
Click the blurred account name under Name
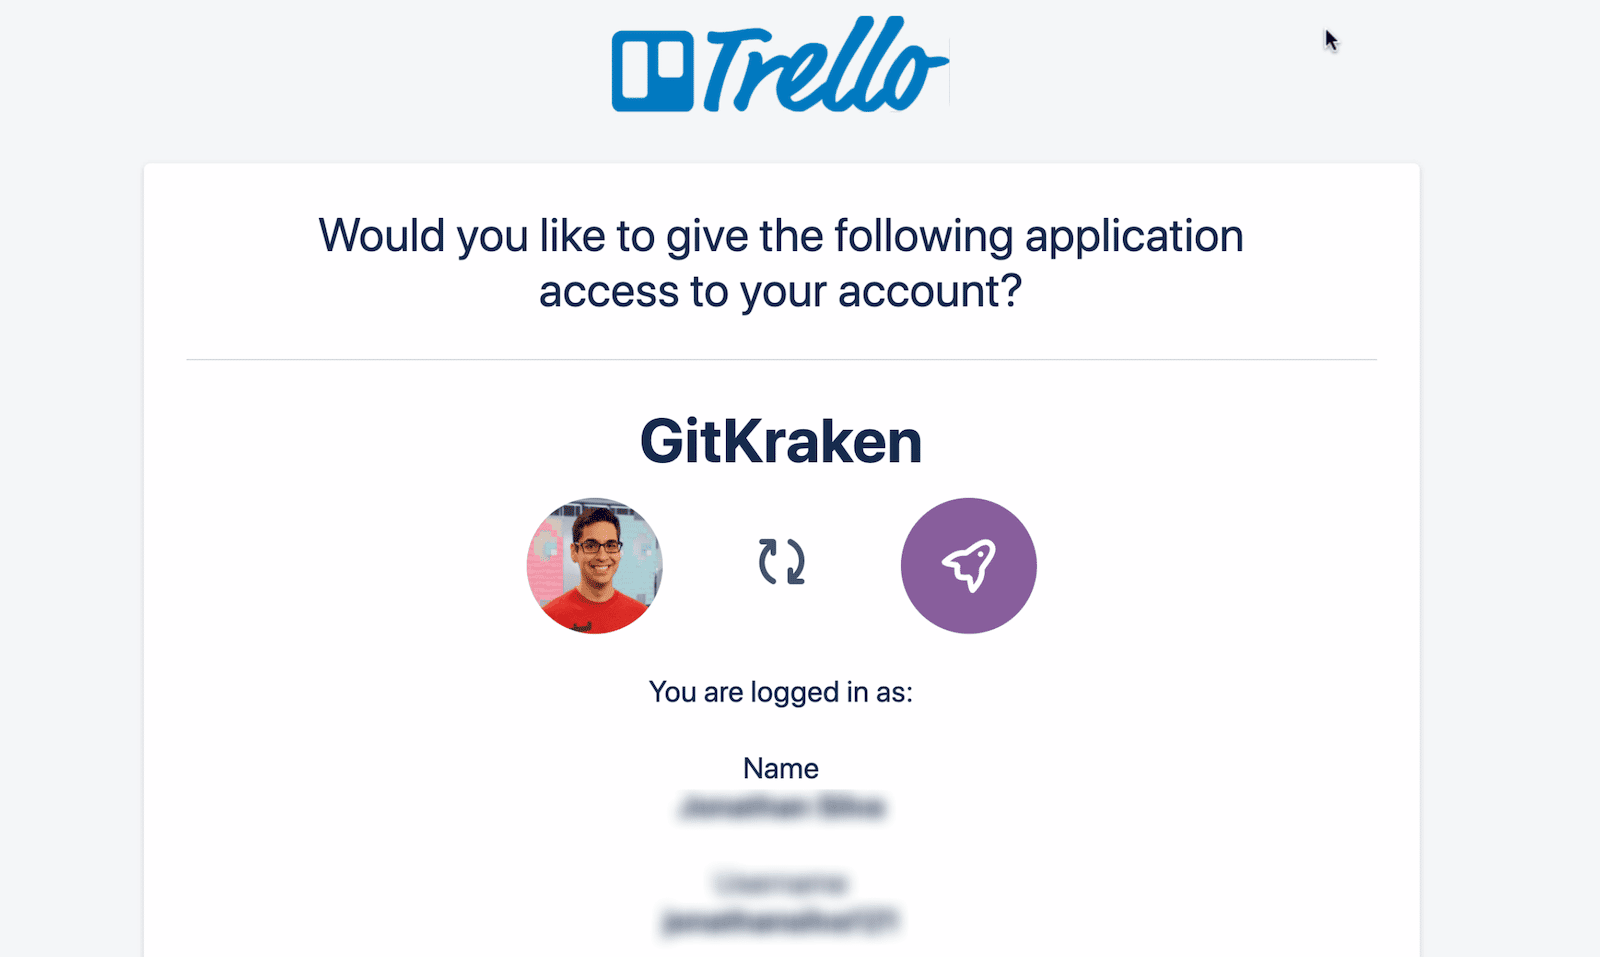[782, 806]
